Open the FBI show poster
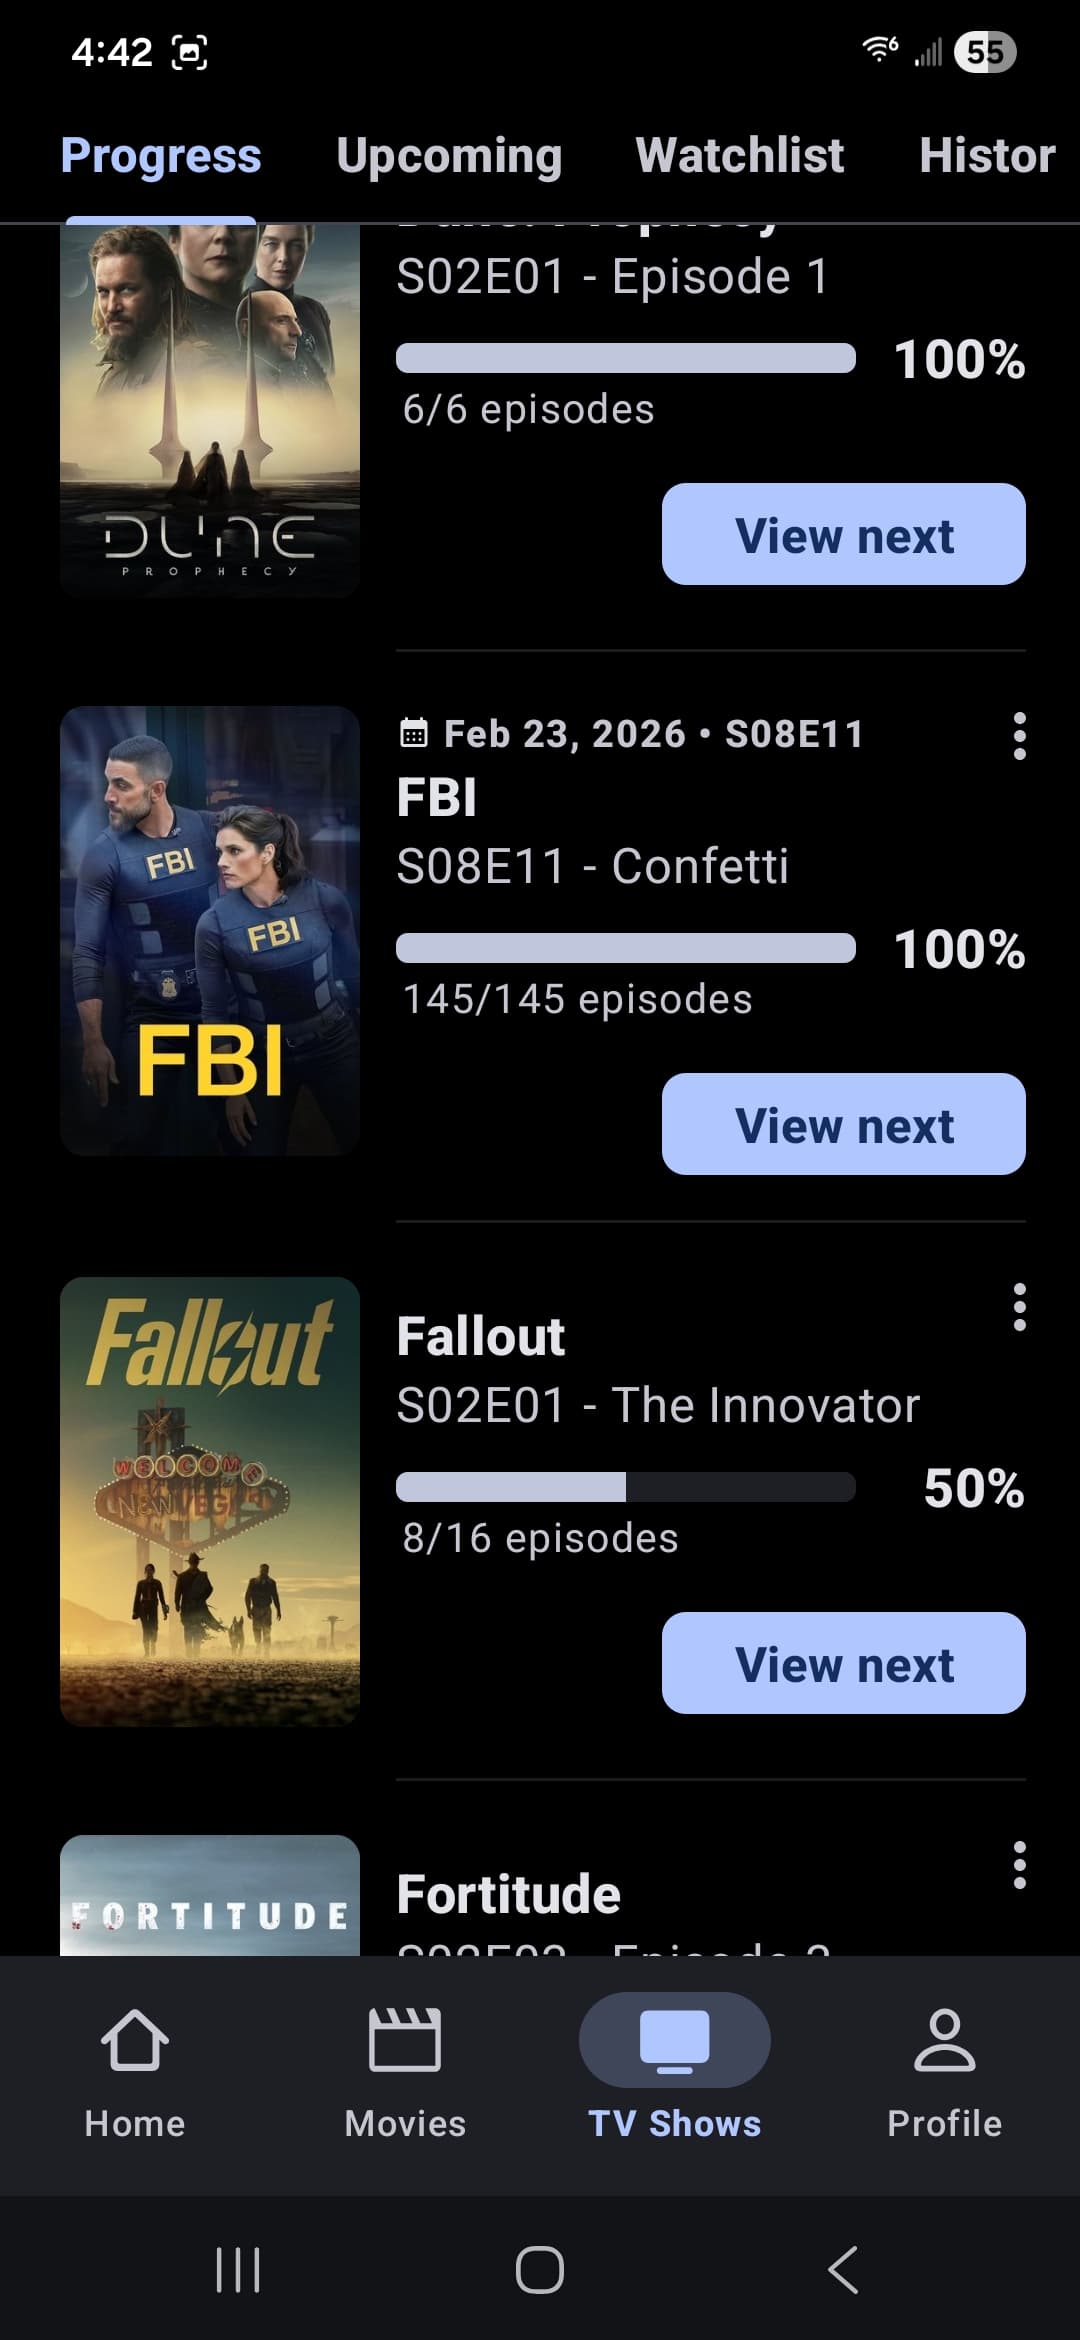The width and height of the screenshot is (1080, 2340). [x=210, y=931]
